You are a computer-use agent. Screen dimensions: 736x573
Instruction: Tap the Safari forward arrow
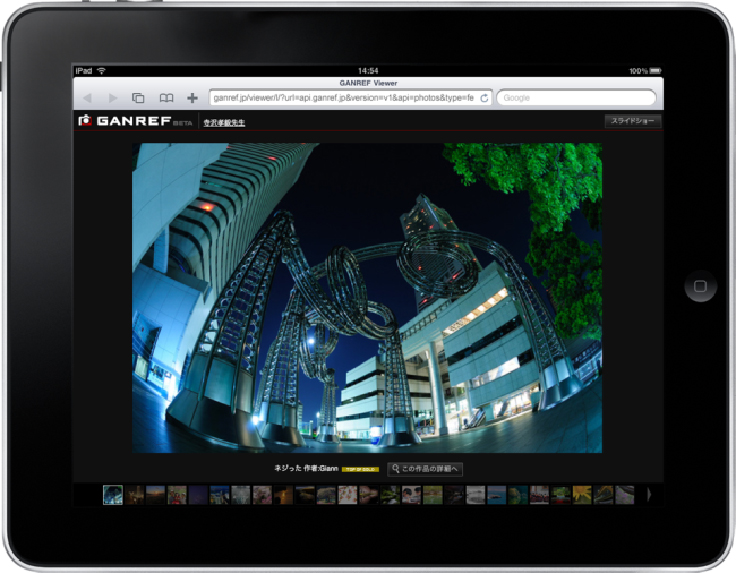[113, 98]
